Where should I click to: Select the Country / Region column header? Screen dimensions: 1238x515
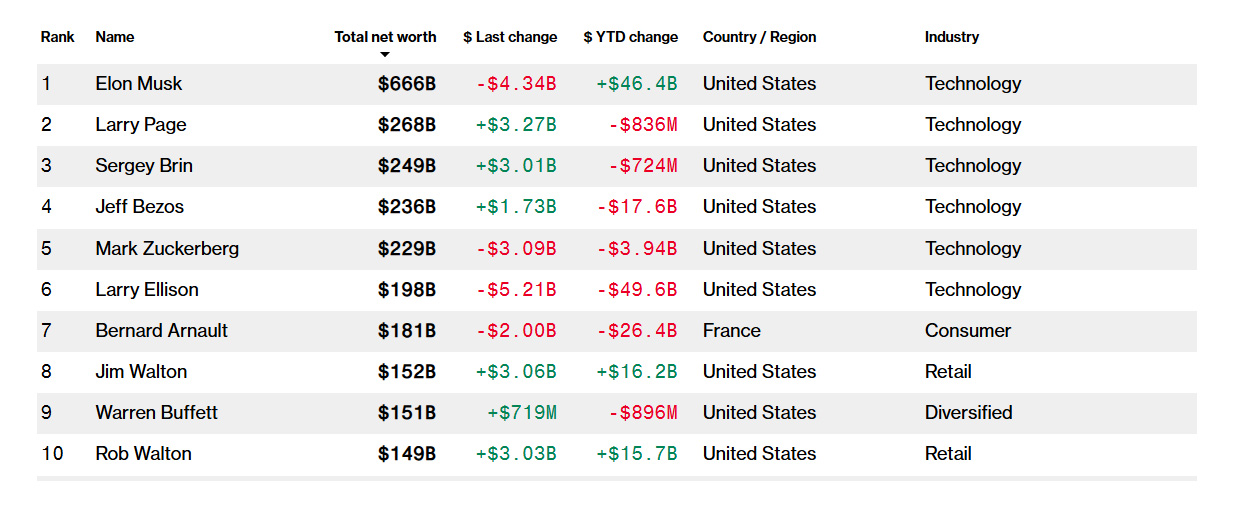coord(759,37)
